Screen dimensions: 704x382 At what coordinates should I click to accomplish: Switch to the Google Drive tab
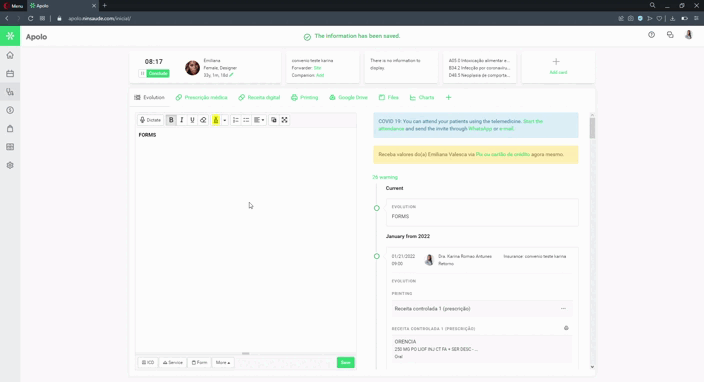click(348, 97)
